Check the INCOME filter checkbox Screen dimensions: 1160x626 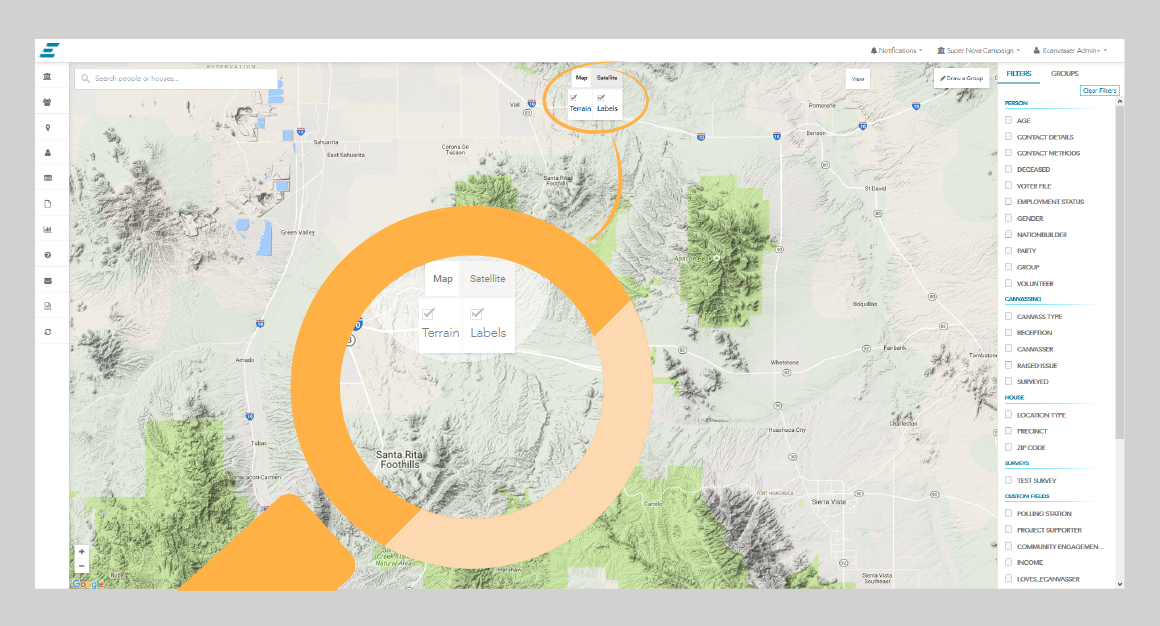[1008, 562]
